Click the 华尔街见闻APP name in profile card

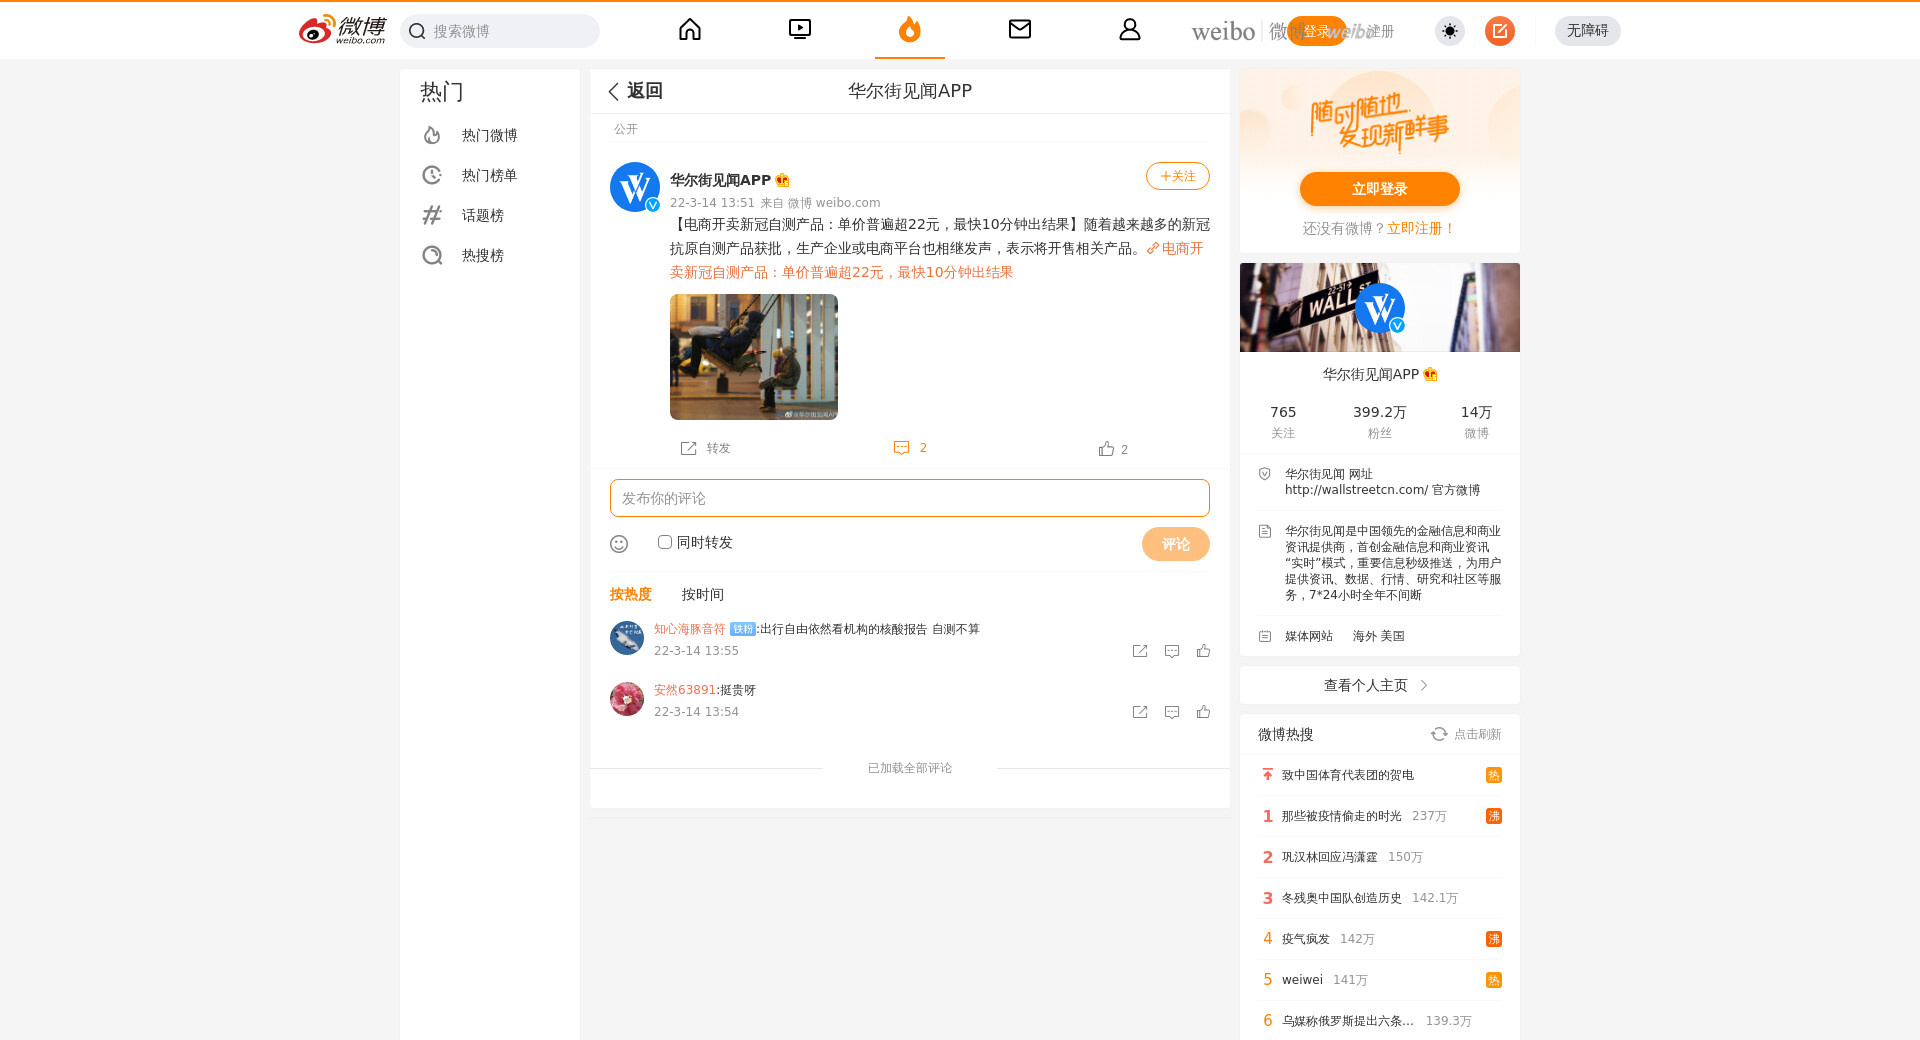(x=1371, y=374)
